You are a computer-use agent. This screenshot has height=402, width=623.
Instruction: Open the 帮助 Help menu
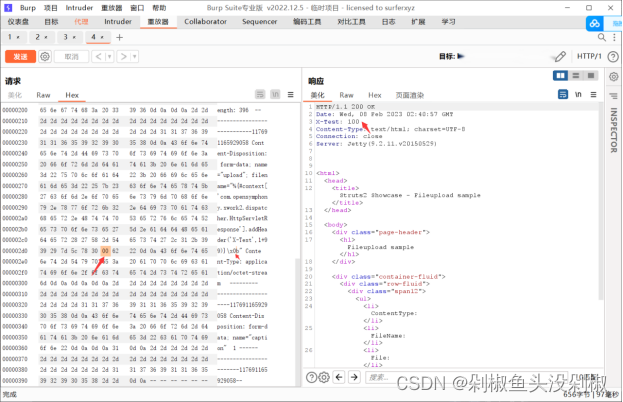click(x=159, y=8)
